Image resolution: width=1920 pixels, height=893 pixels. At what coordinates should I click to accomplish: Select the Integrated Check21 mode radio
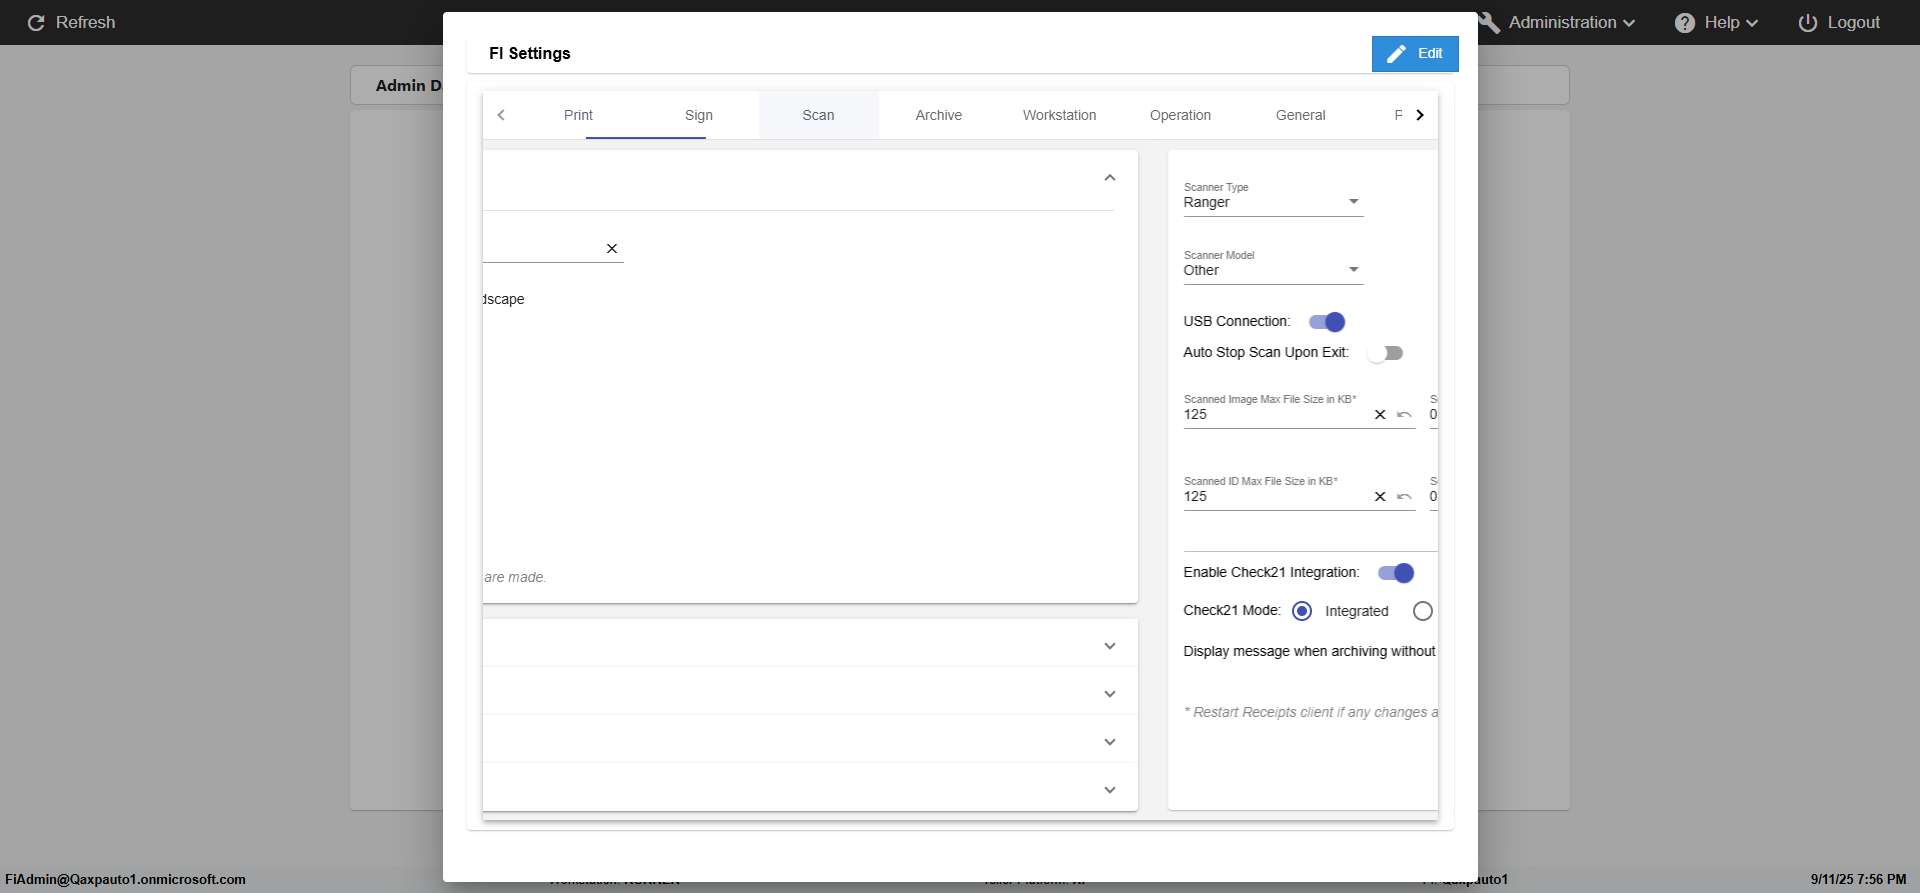[x=1302, y=611]
